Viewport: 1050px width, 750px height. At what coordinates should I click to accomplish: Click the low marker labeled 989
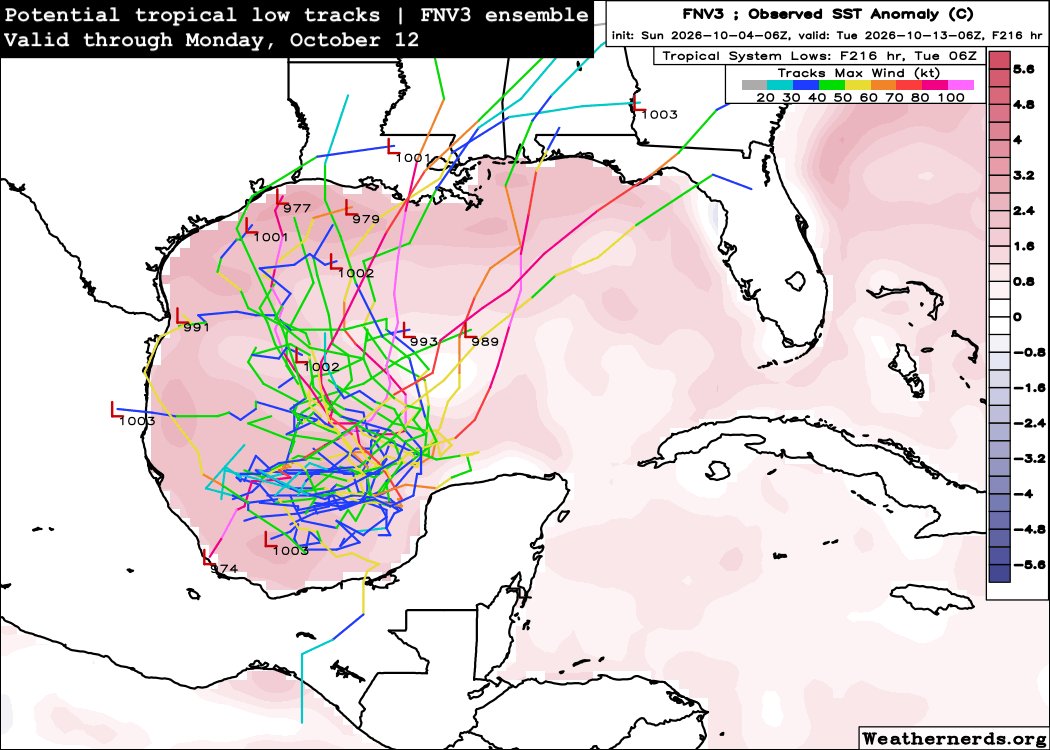(x=469, y=329)
